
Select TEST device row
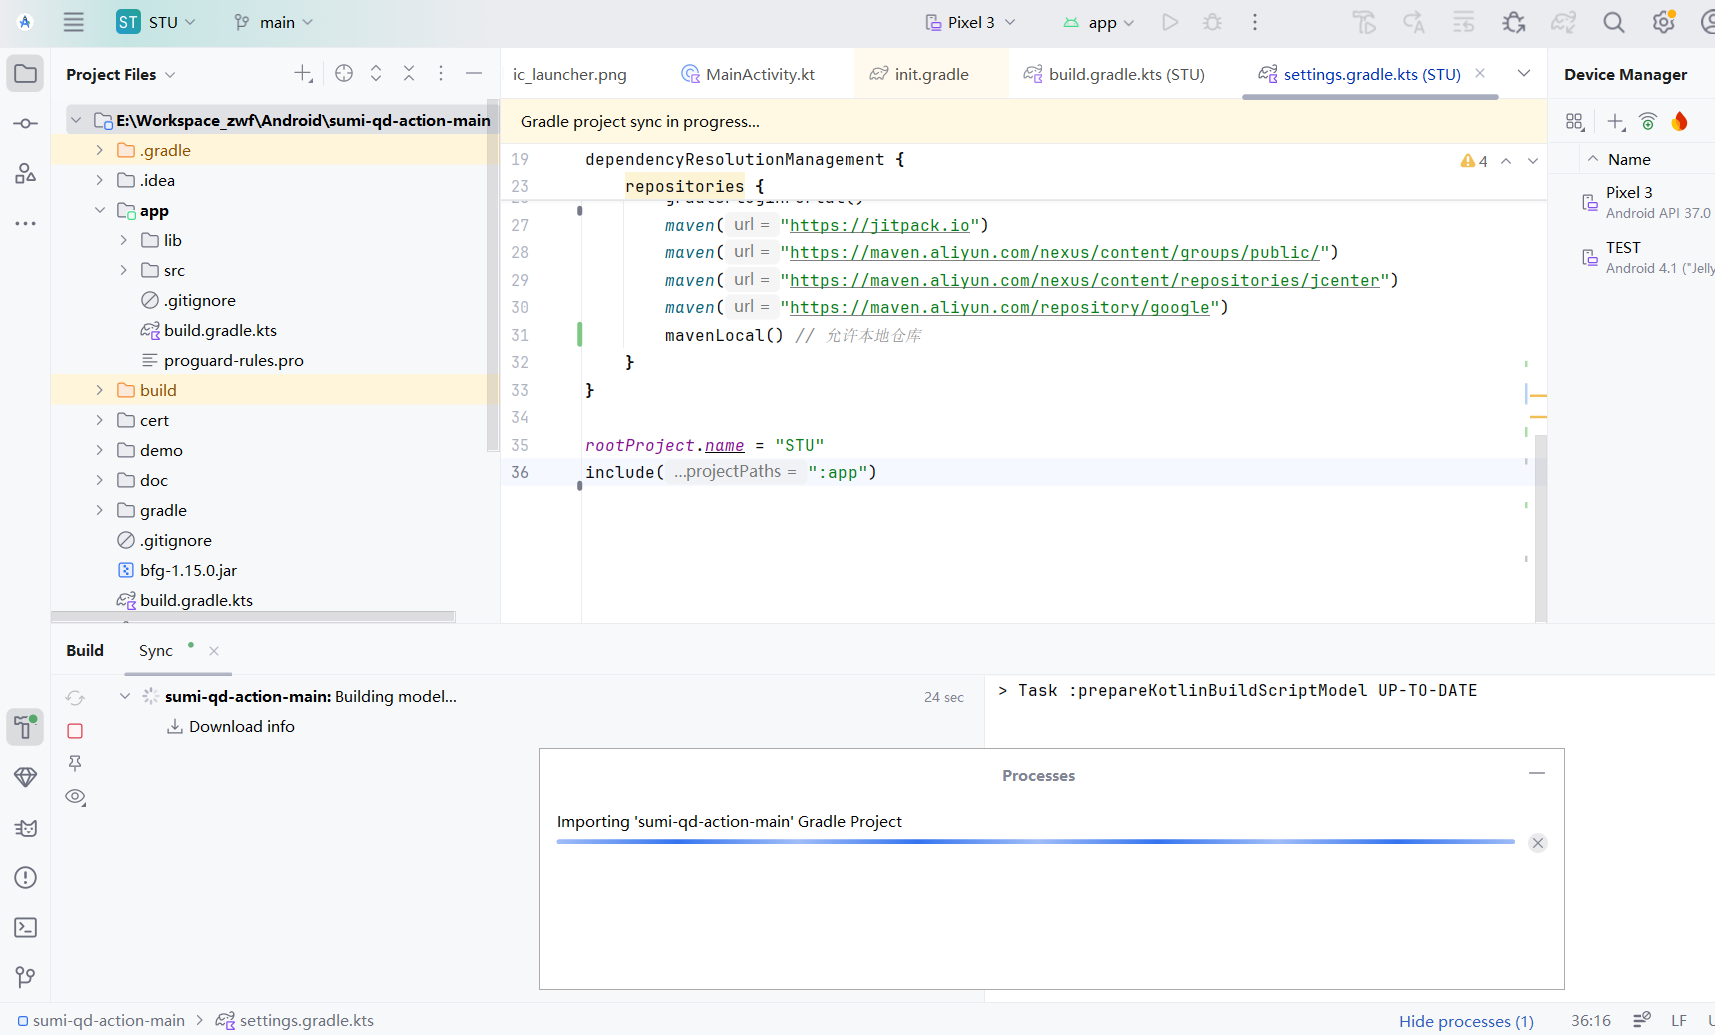click(x=1647, y=257)
